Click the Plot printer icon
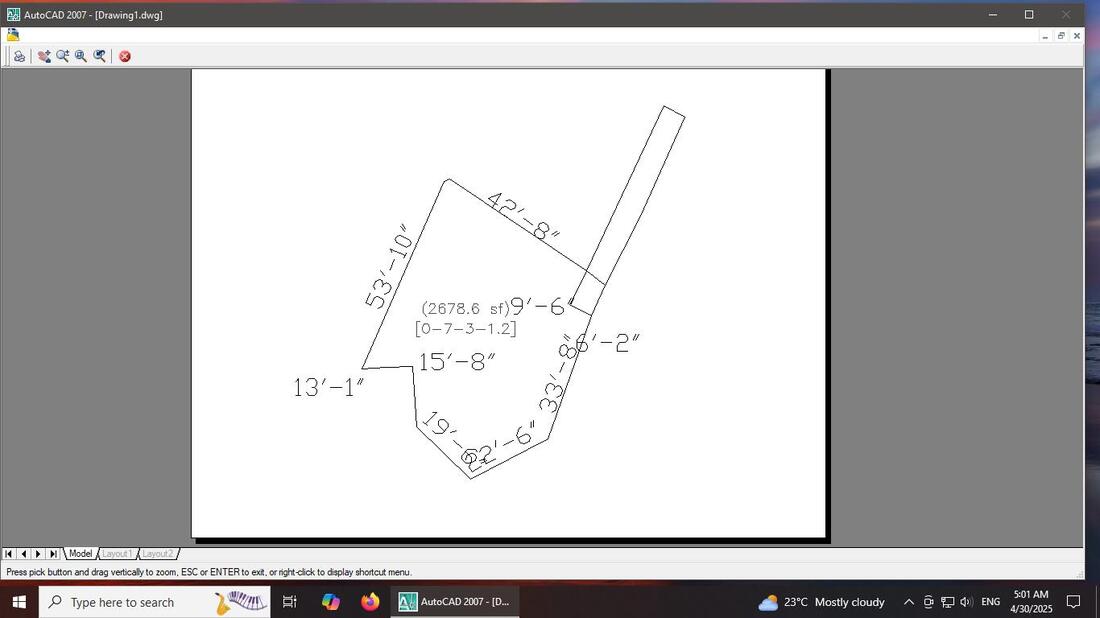Image resolution: width=1100 pixels, height=618 pixels. (x=20, y=56)
